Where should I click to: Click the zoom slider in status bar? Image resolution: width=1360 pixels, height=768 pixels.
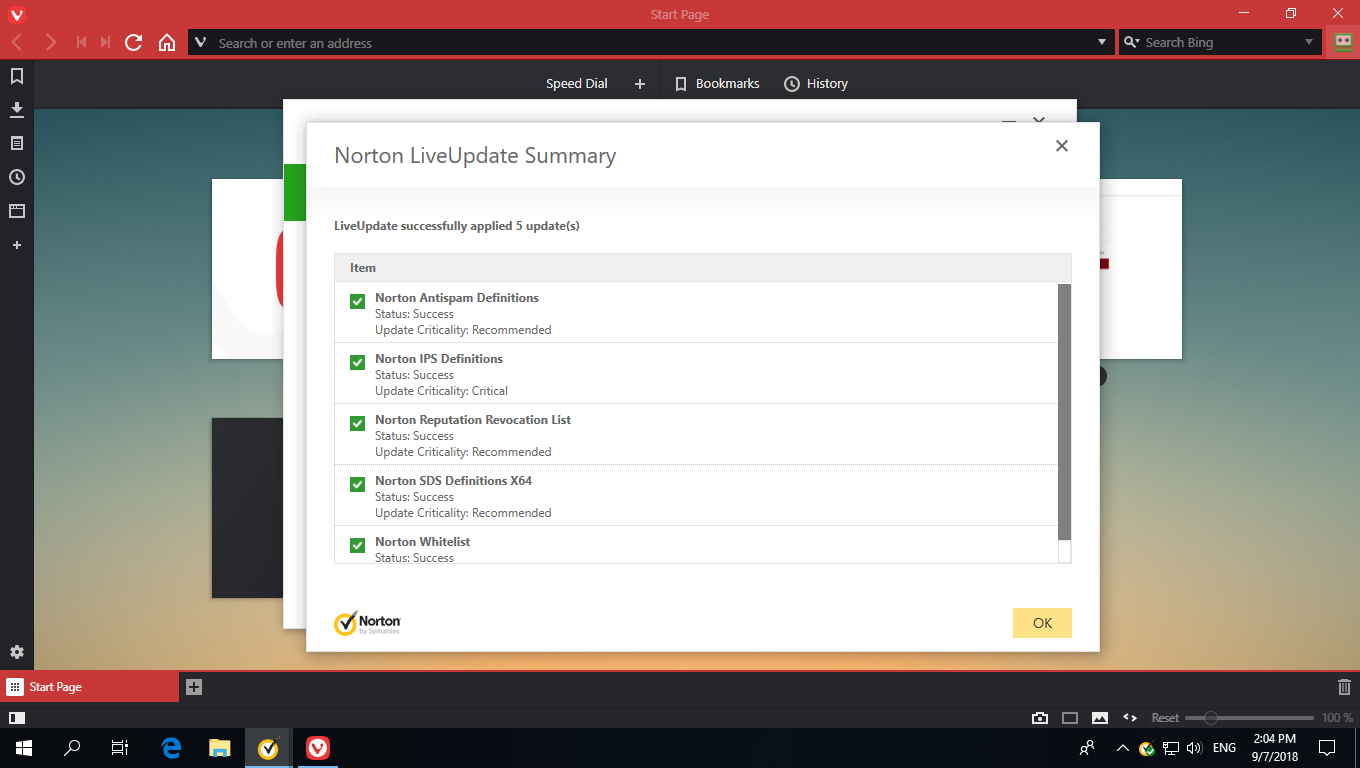[x=1249, y=718]
